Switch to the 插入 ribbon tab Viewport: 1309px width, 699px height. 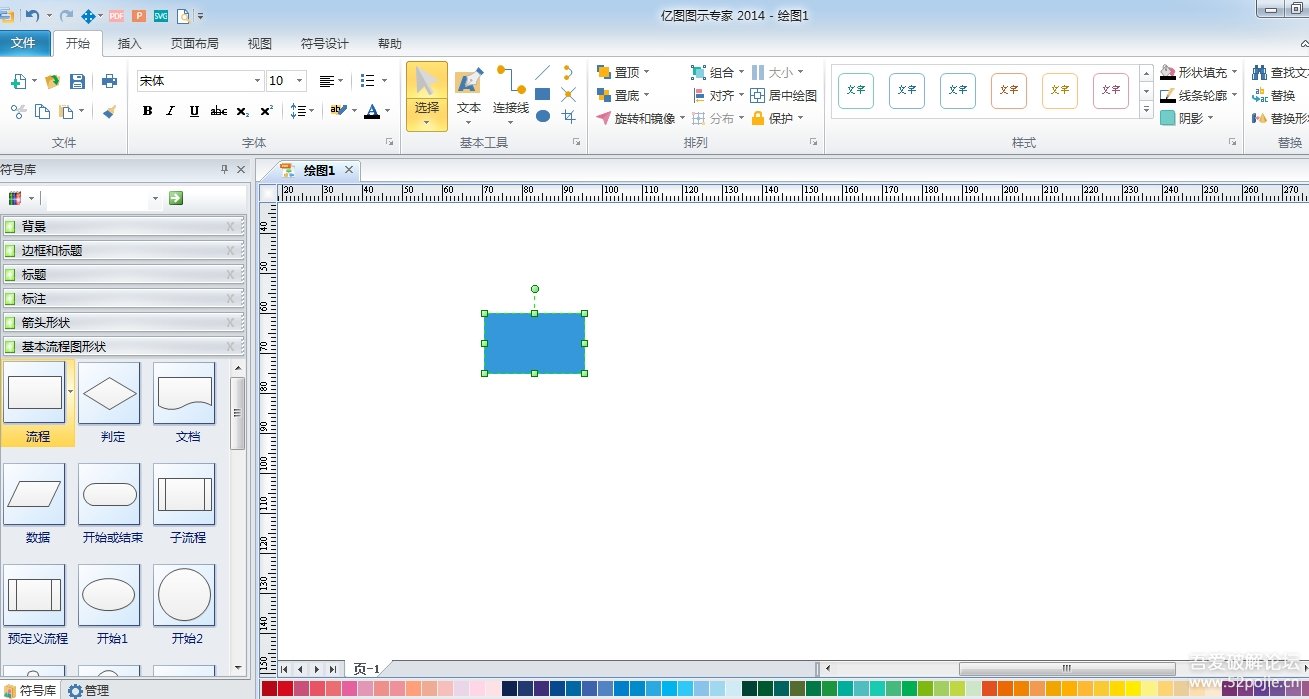click(130, 44)
